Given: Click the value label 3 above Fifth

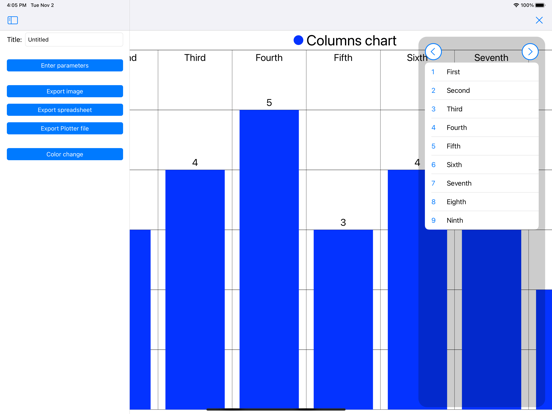Looking at the screenshot, I should [343, 222].
